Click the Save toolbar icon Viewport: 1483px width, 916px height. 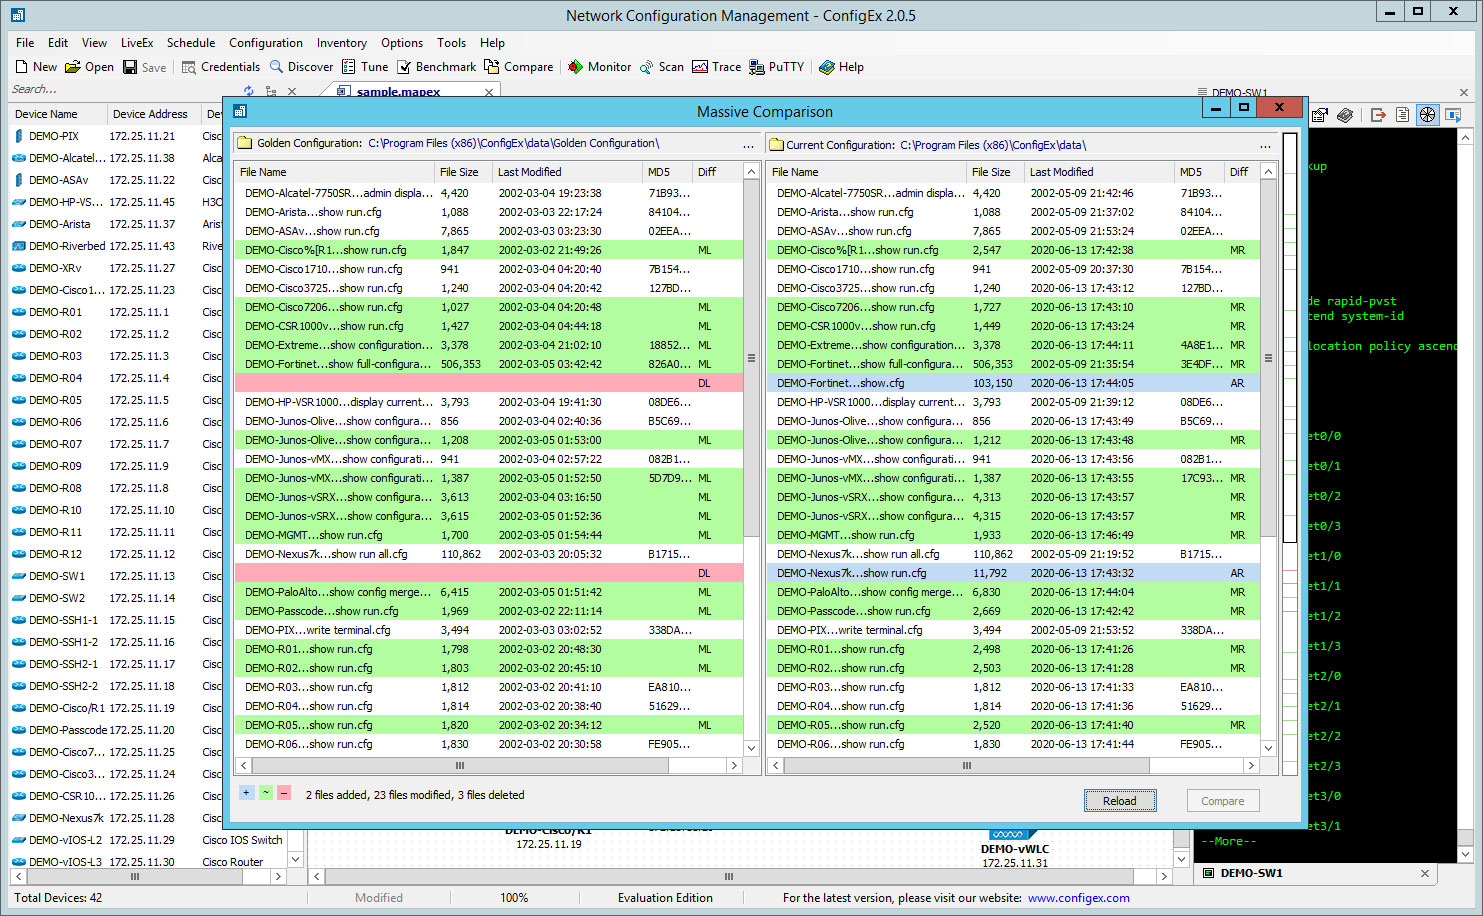pos(130,67)
